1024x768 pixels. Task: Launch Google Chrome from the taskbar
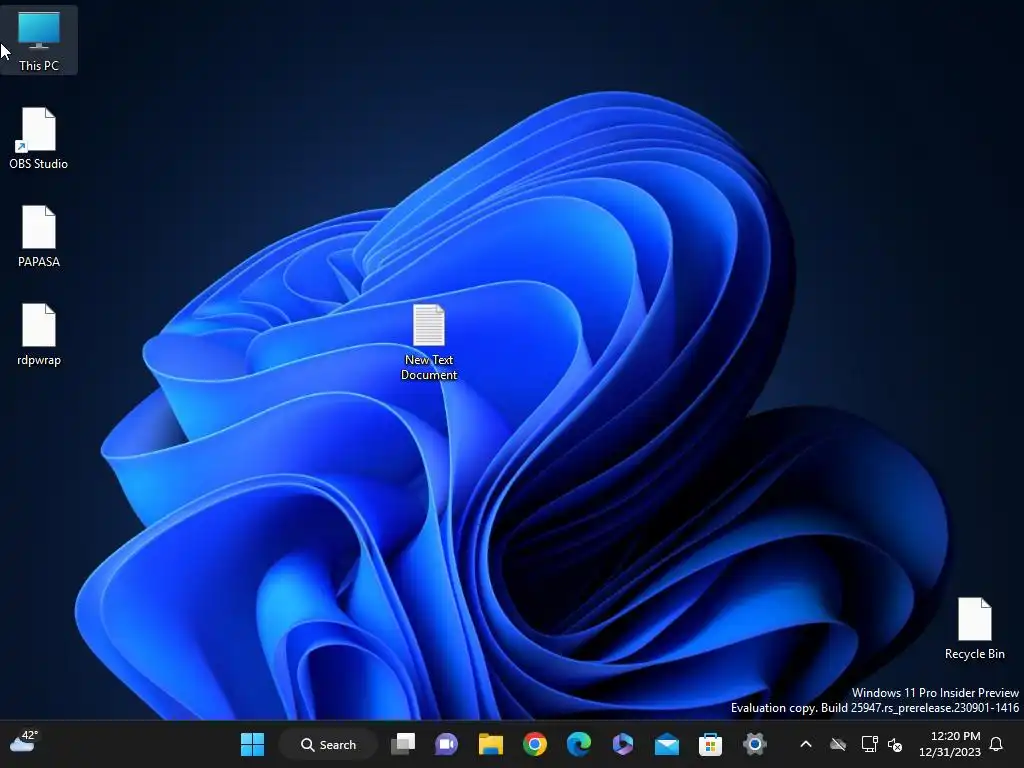535,744
